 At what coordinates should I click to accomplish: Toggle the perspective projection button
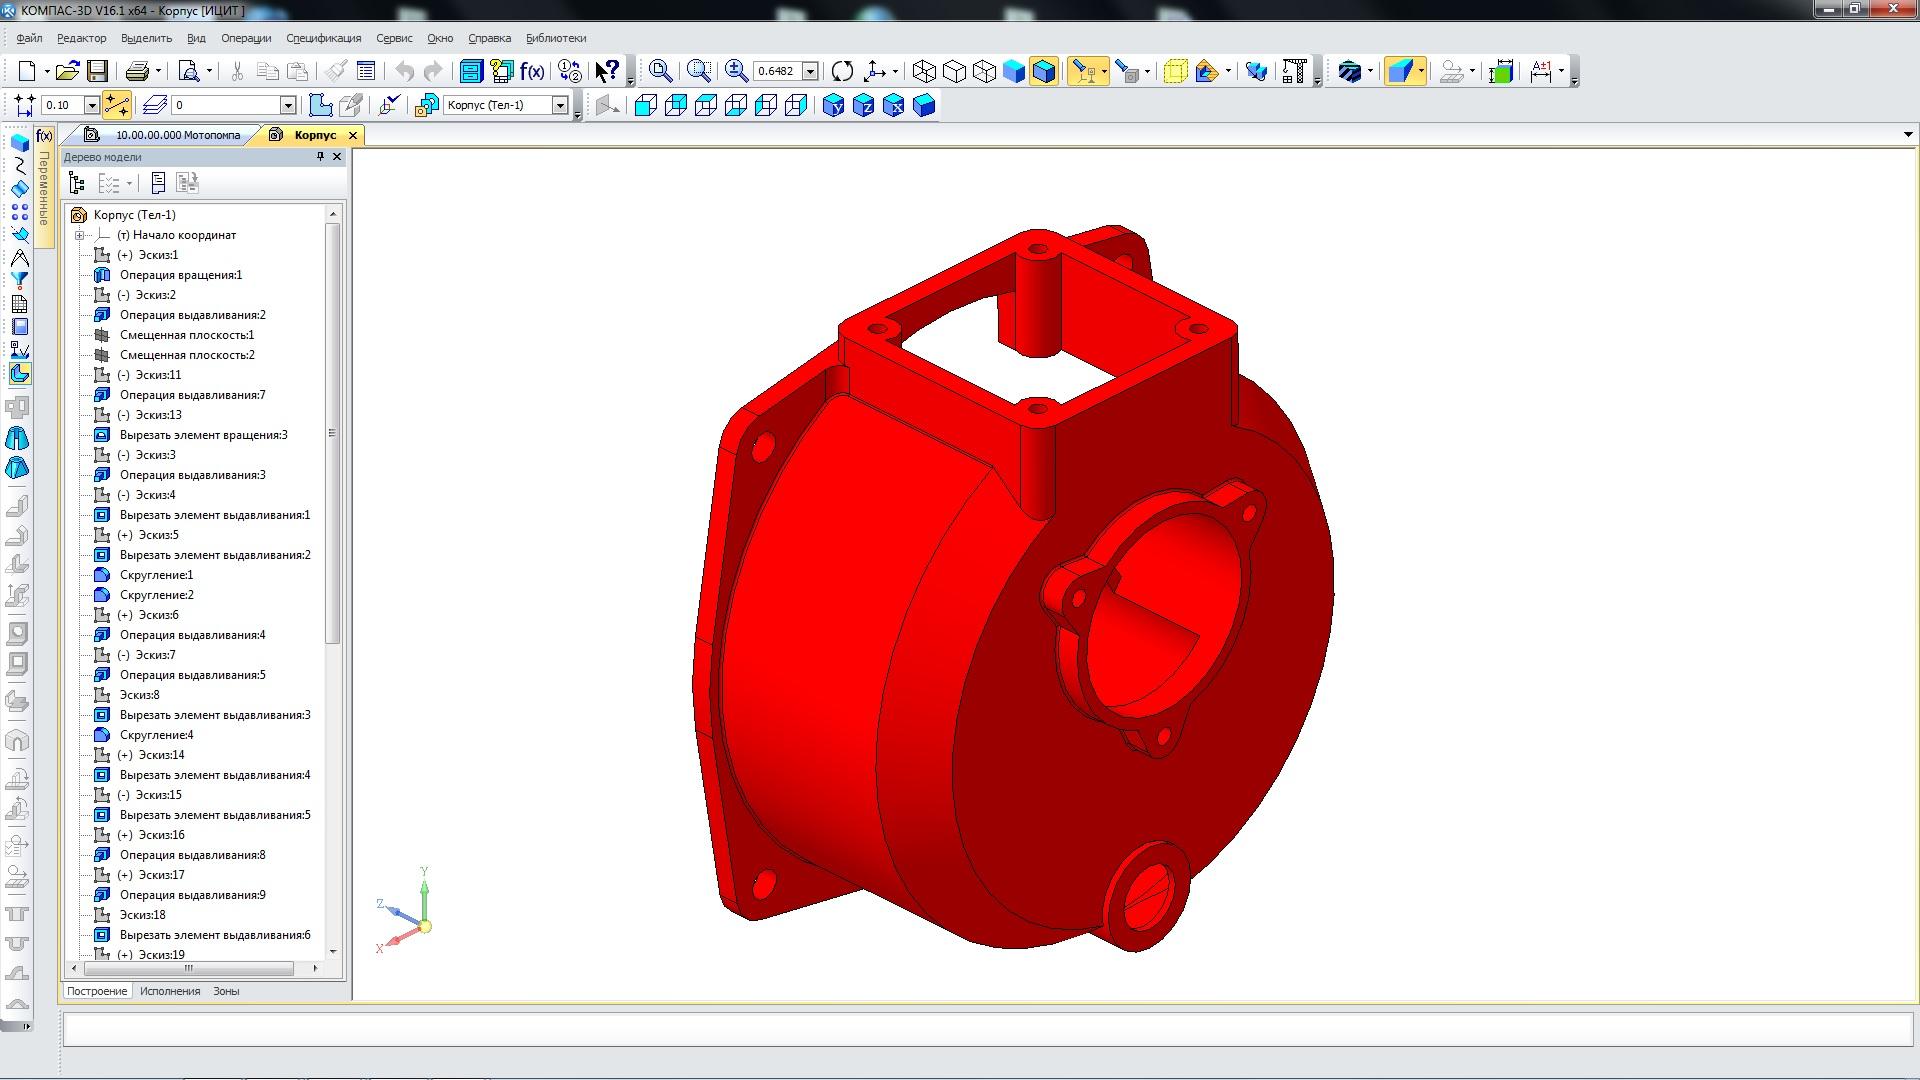click(1175, 71)
